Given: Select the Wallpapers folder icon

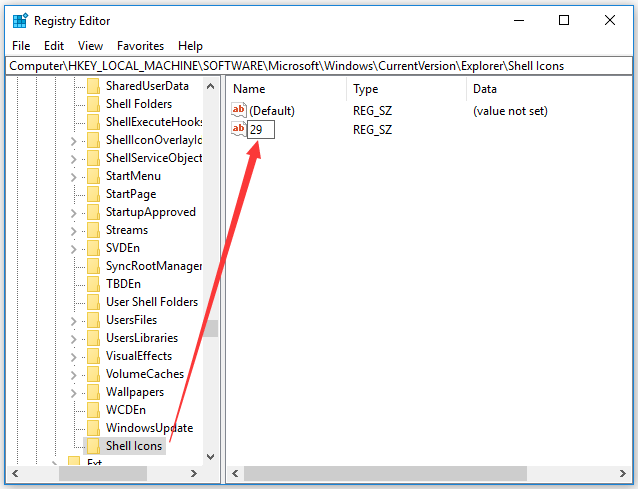Looking at the screenshot, I should pos(94,392).
